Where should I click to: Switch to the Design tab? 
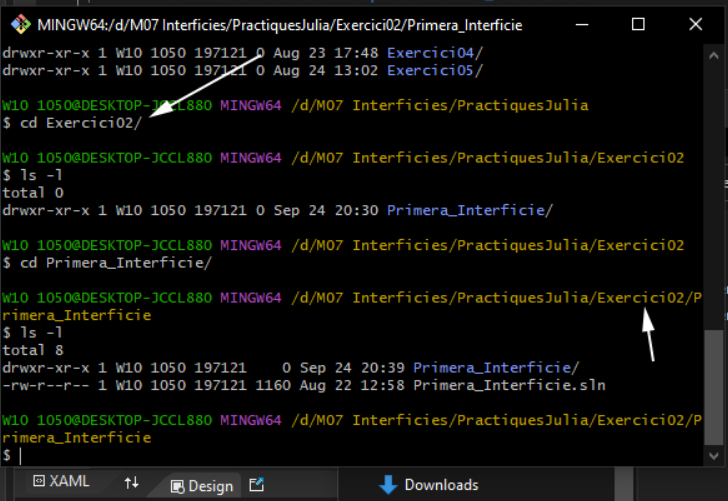pos(201,485)
